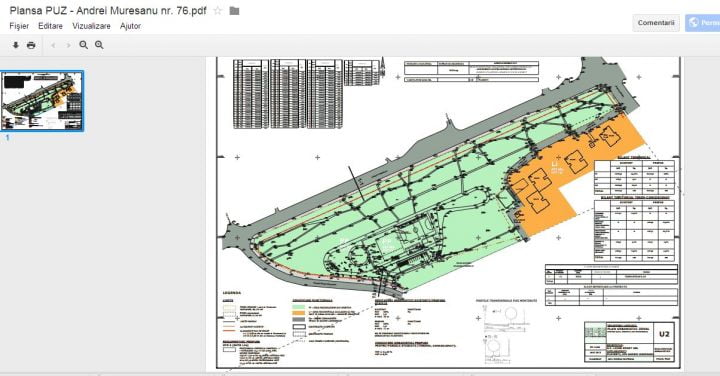Open the Editare menu
The image size is (720, 376).
click(x=51, y=26)
